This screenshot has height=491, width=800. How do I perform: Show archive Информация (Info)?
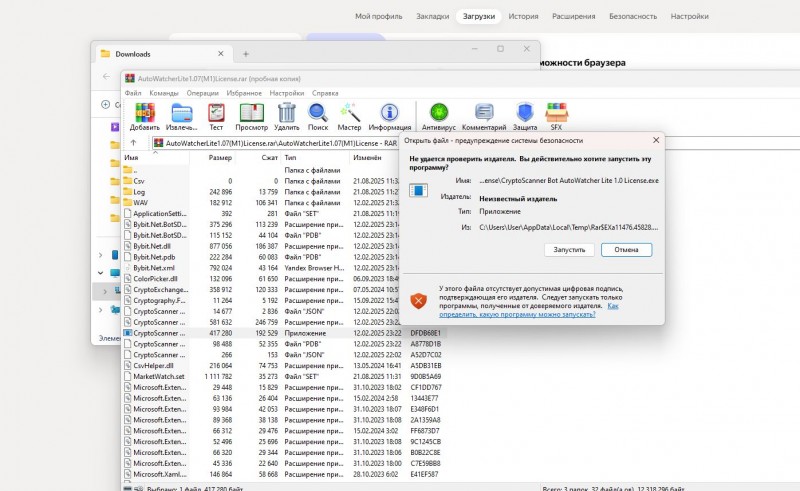[389, 115]
